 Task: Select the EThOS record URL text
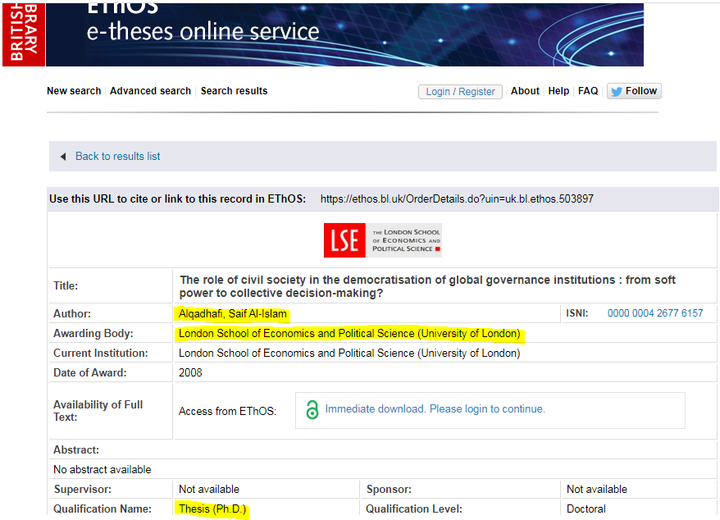(x=457, y=199)
